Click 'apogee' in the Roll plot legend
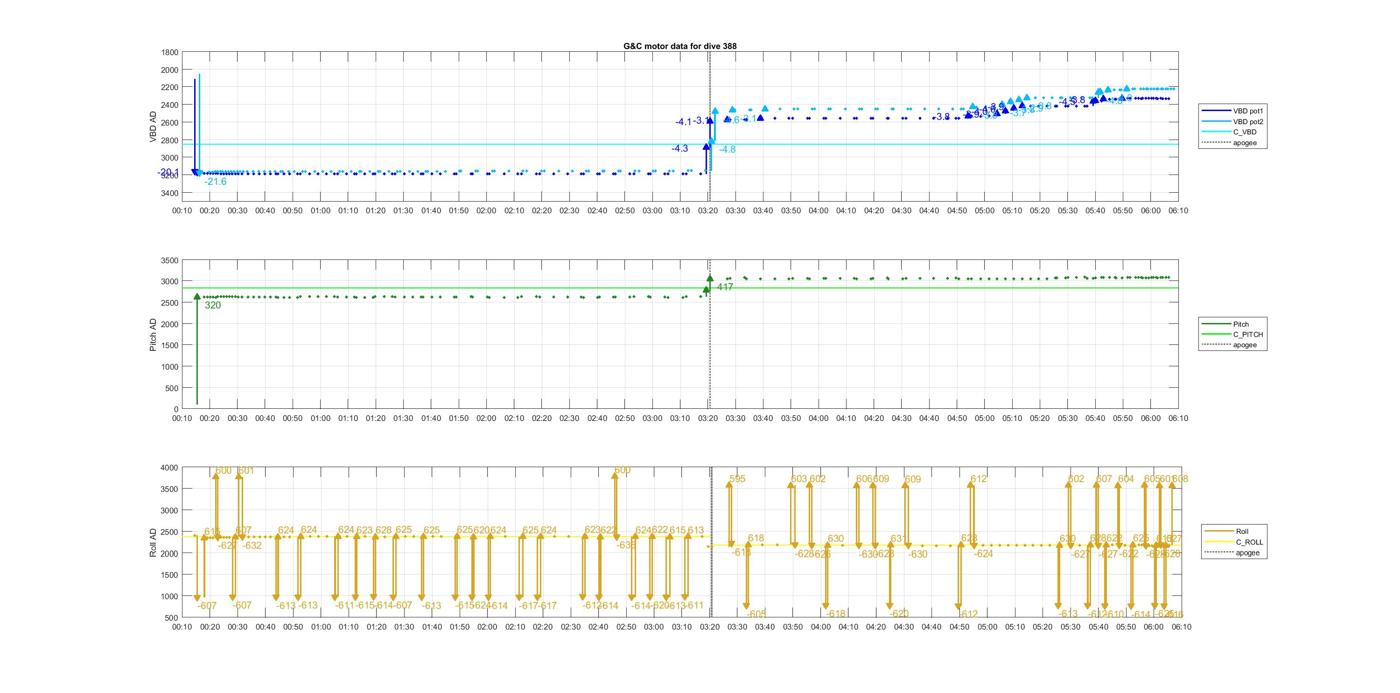This screenshot has width=1400, height=693. coord(1247,553)
